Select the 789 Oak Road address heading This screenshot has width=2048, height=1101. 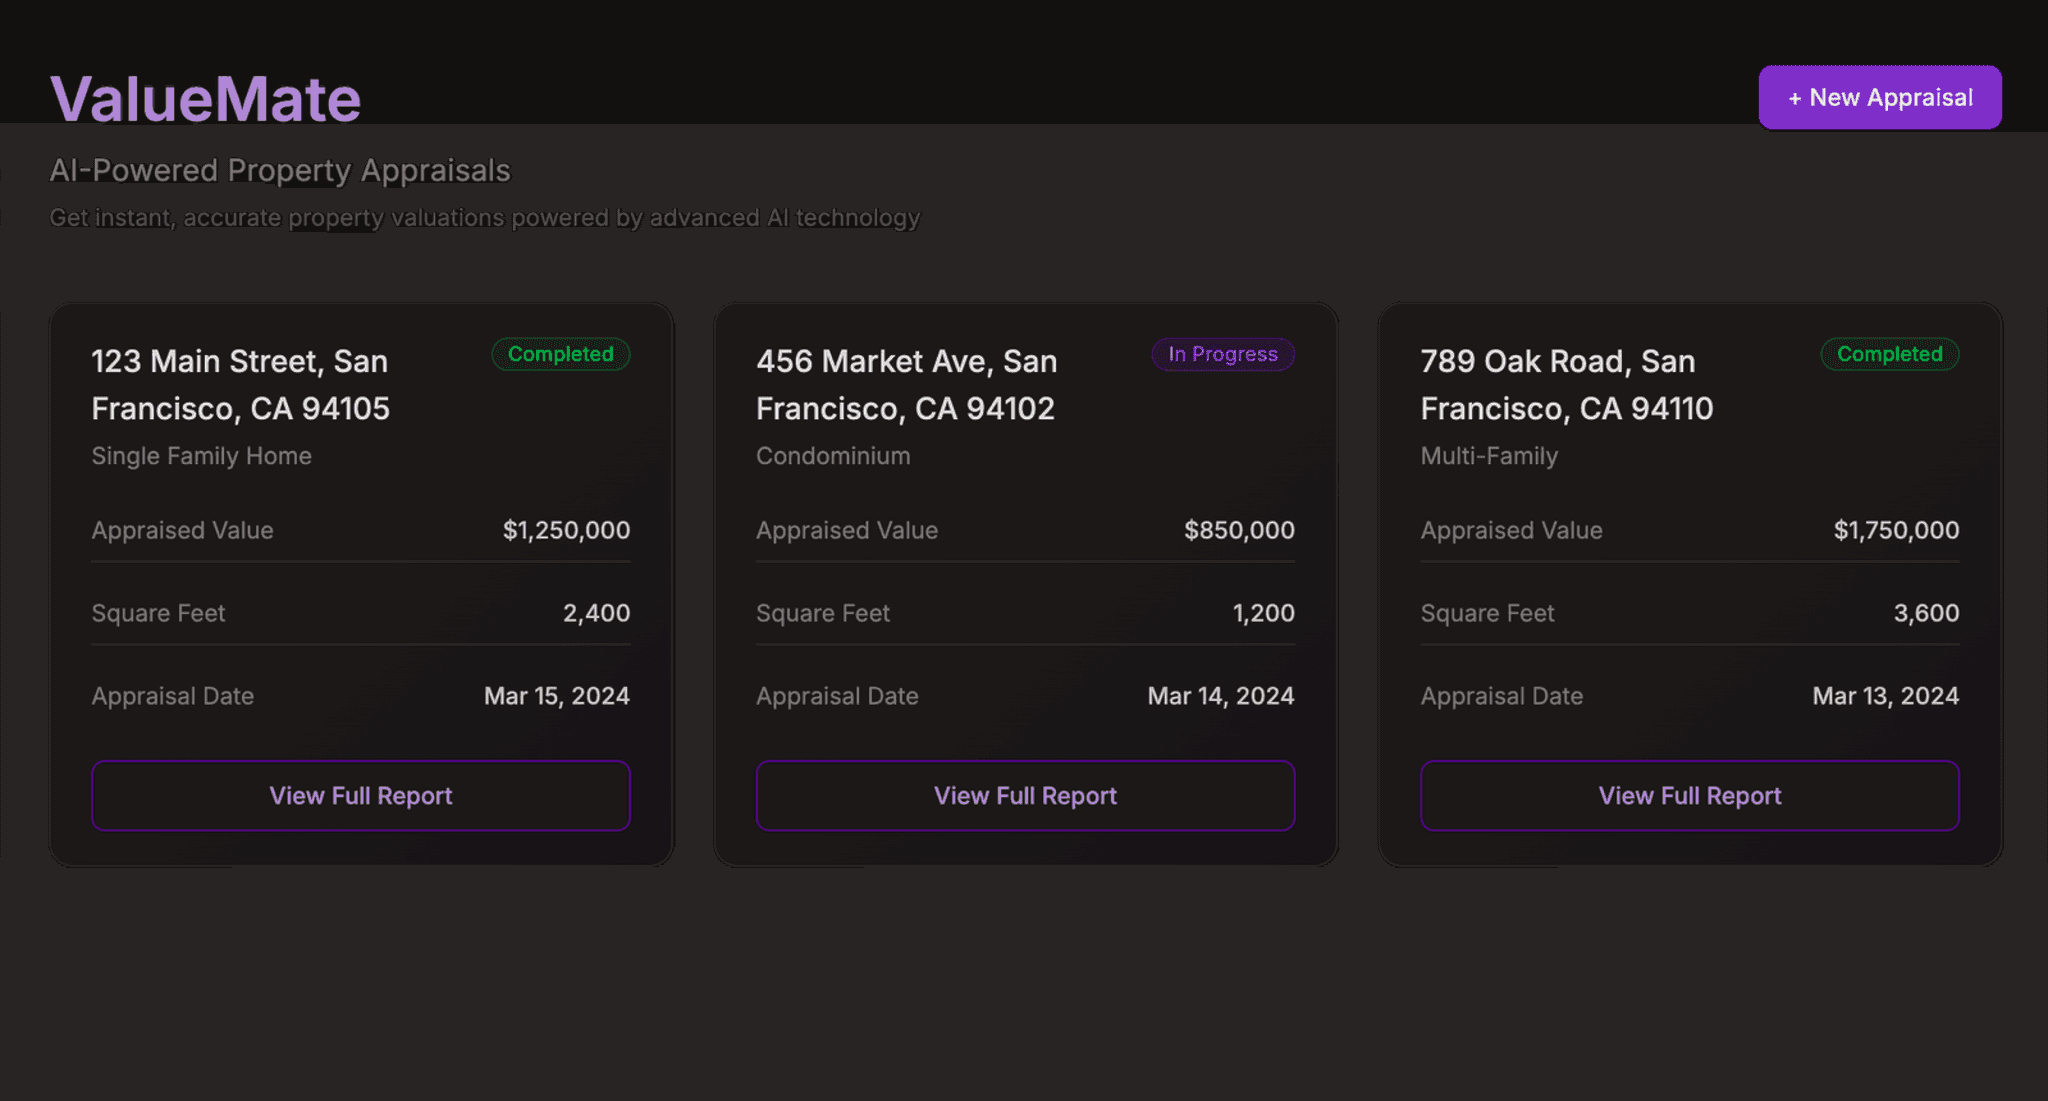pos(1566,384)
